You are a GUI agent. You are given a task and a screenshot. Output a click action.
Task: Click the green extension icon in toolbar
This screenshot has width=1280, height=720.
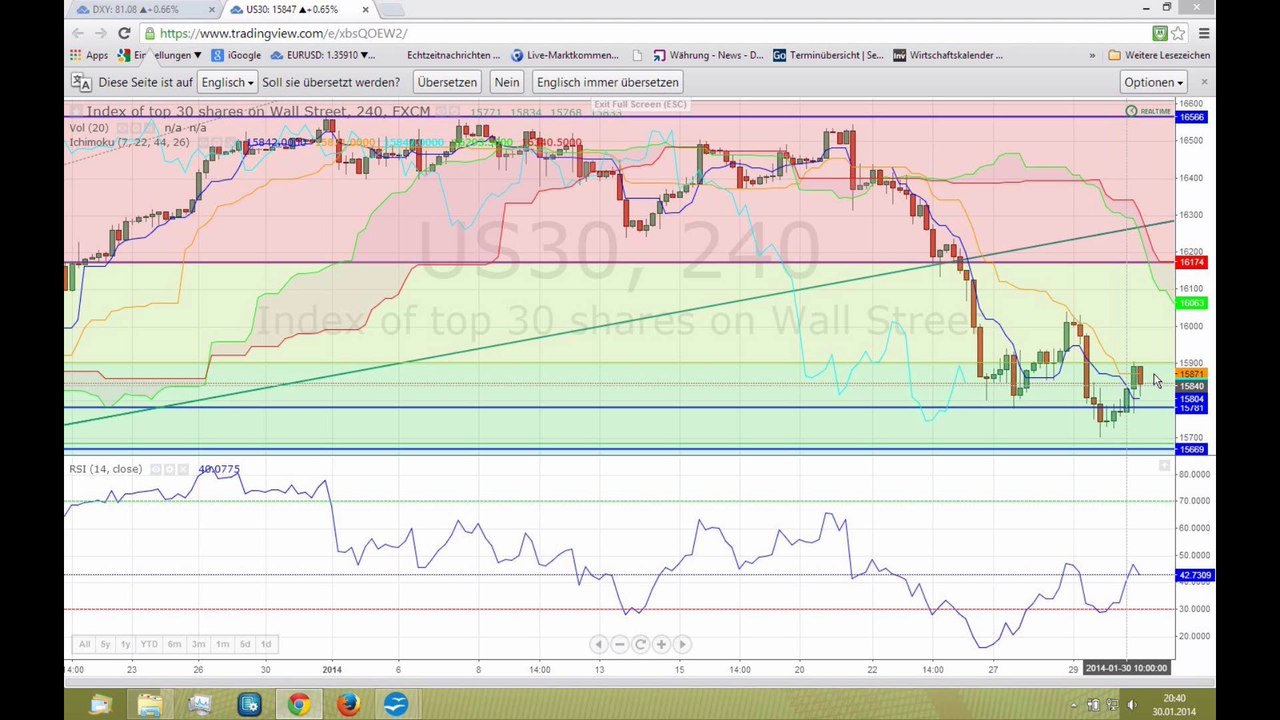pyautogui.click(x=1159, y=33)
